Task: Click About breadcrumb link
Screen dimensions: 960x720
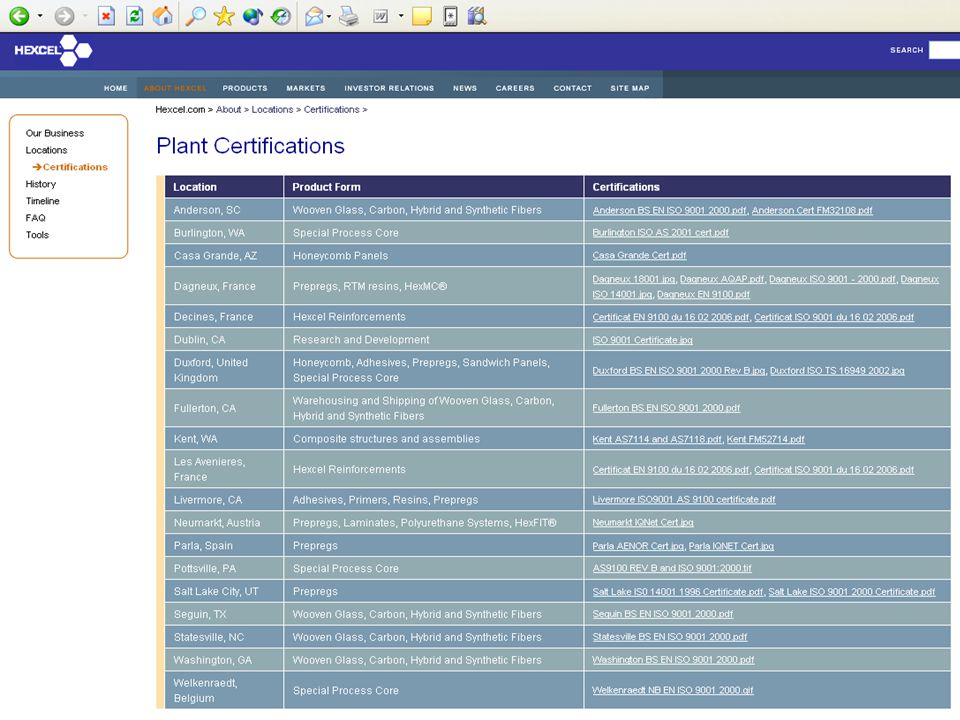Action: pos(228,110)
